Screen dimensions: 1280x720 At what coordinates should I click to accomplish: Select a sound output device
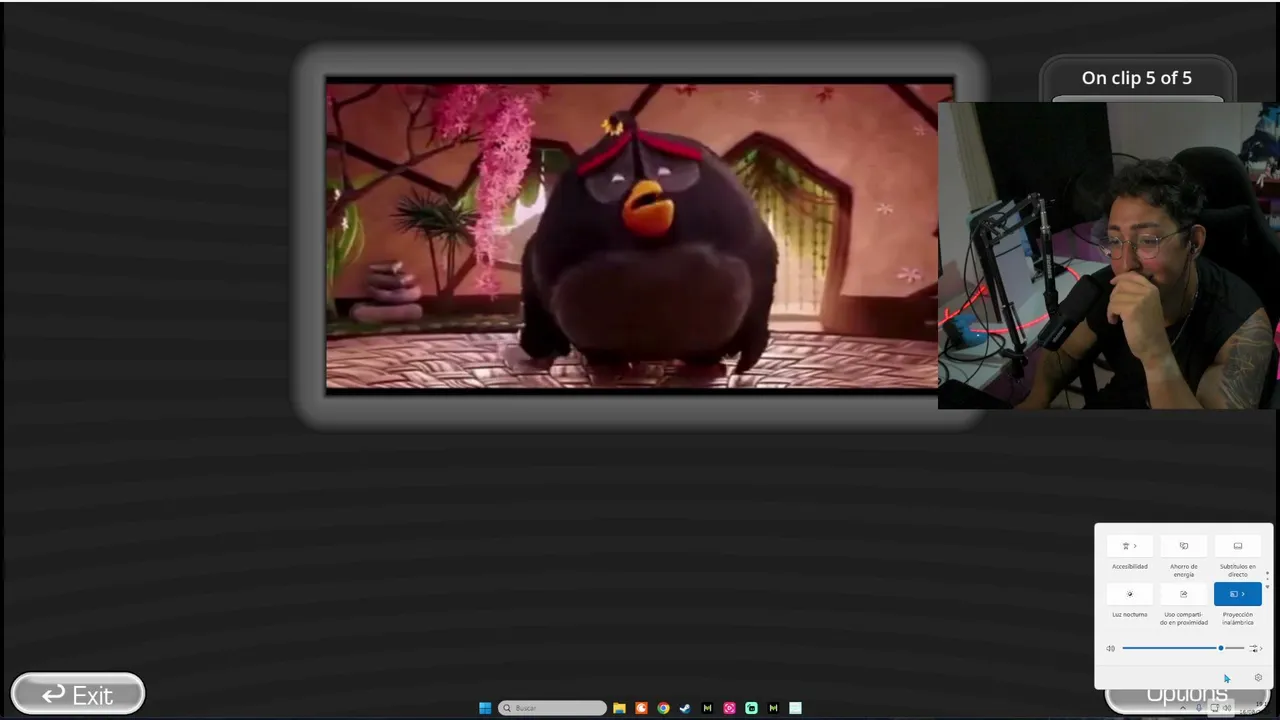pyautogui.click(x=1255, y=648)
